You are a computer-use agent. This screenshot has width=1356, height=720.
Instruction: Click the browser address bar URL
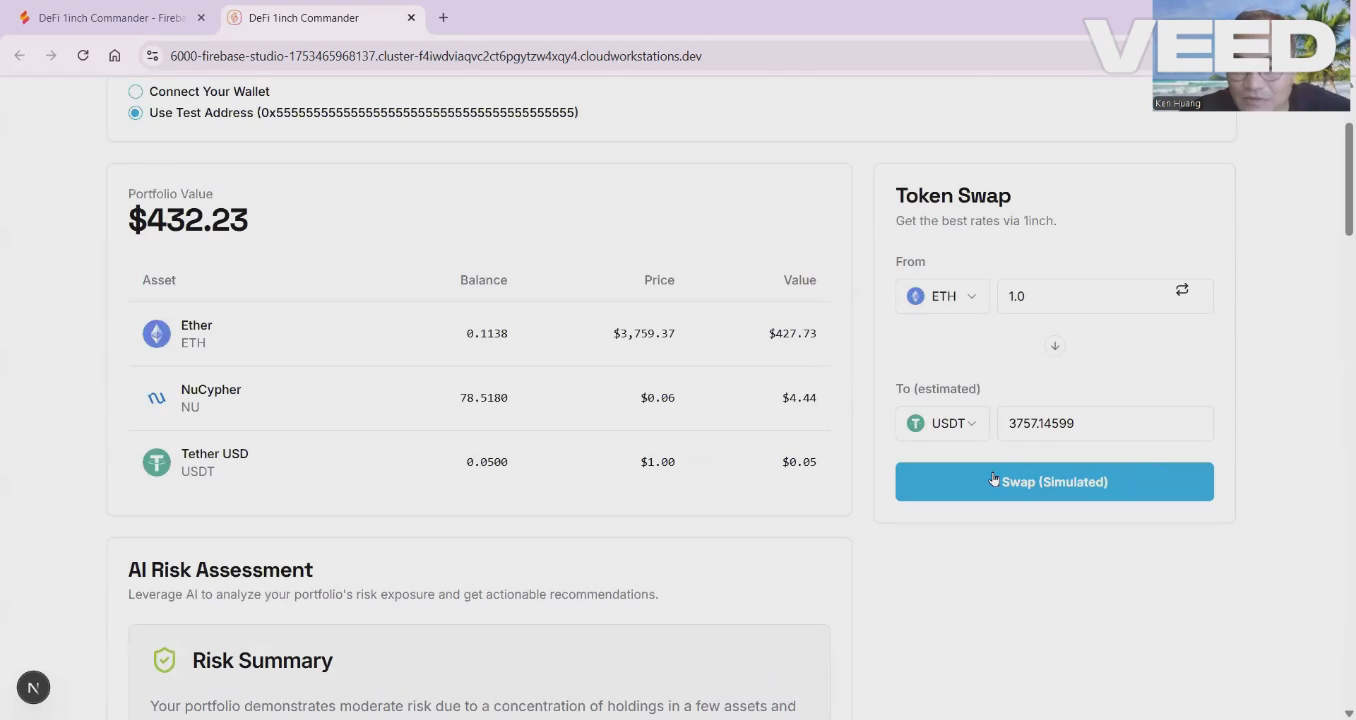(436, 56)
